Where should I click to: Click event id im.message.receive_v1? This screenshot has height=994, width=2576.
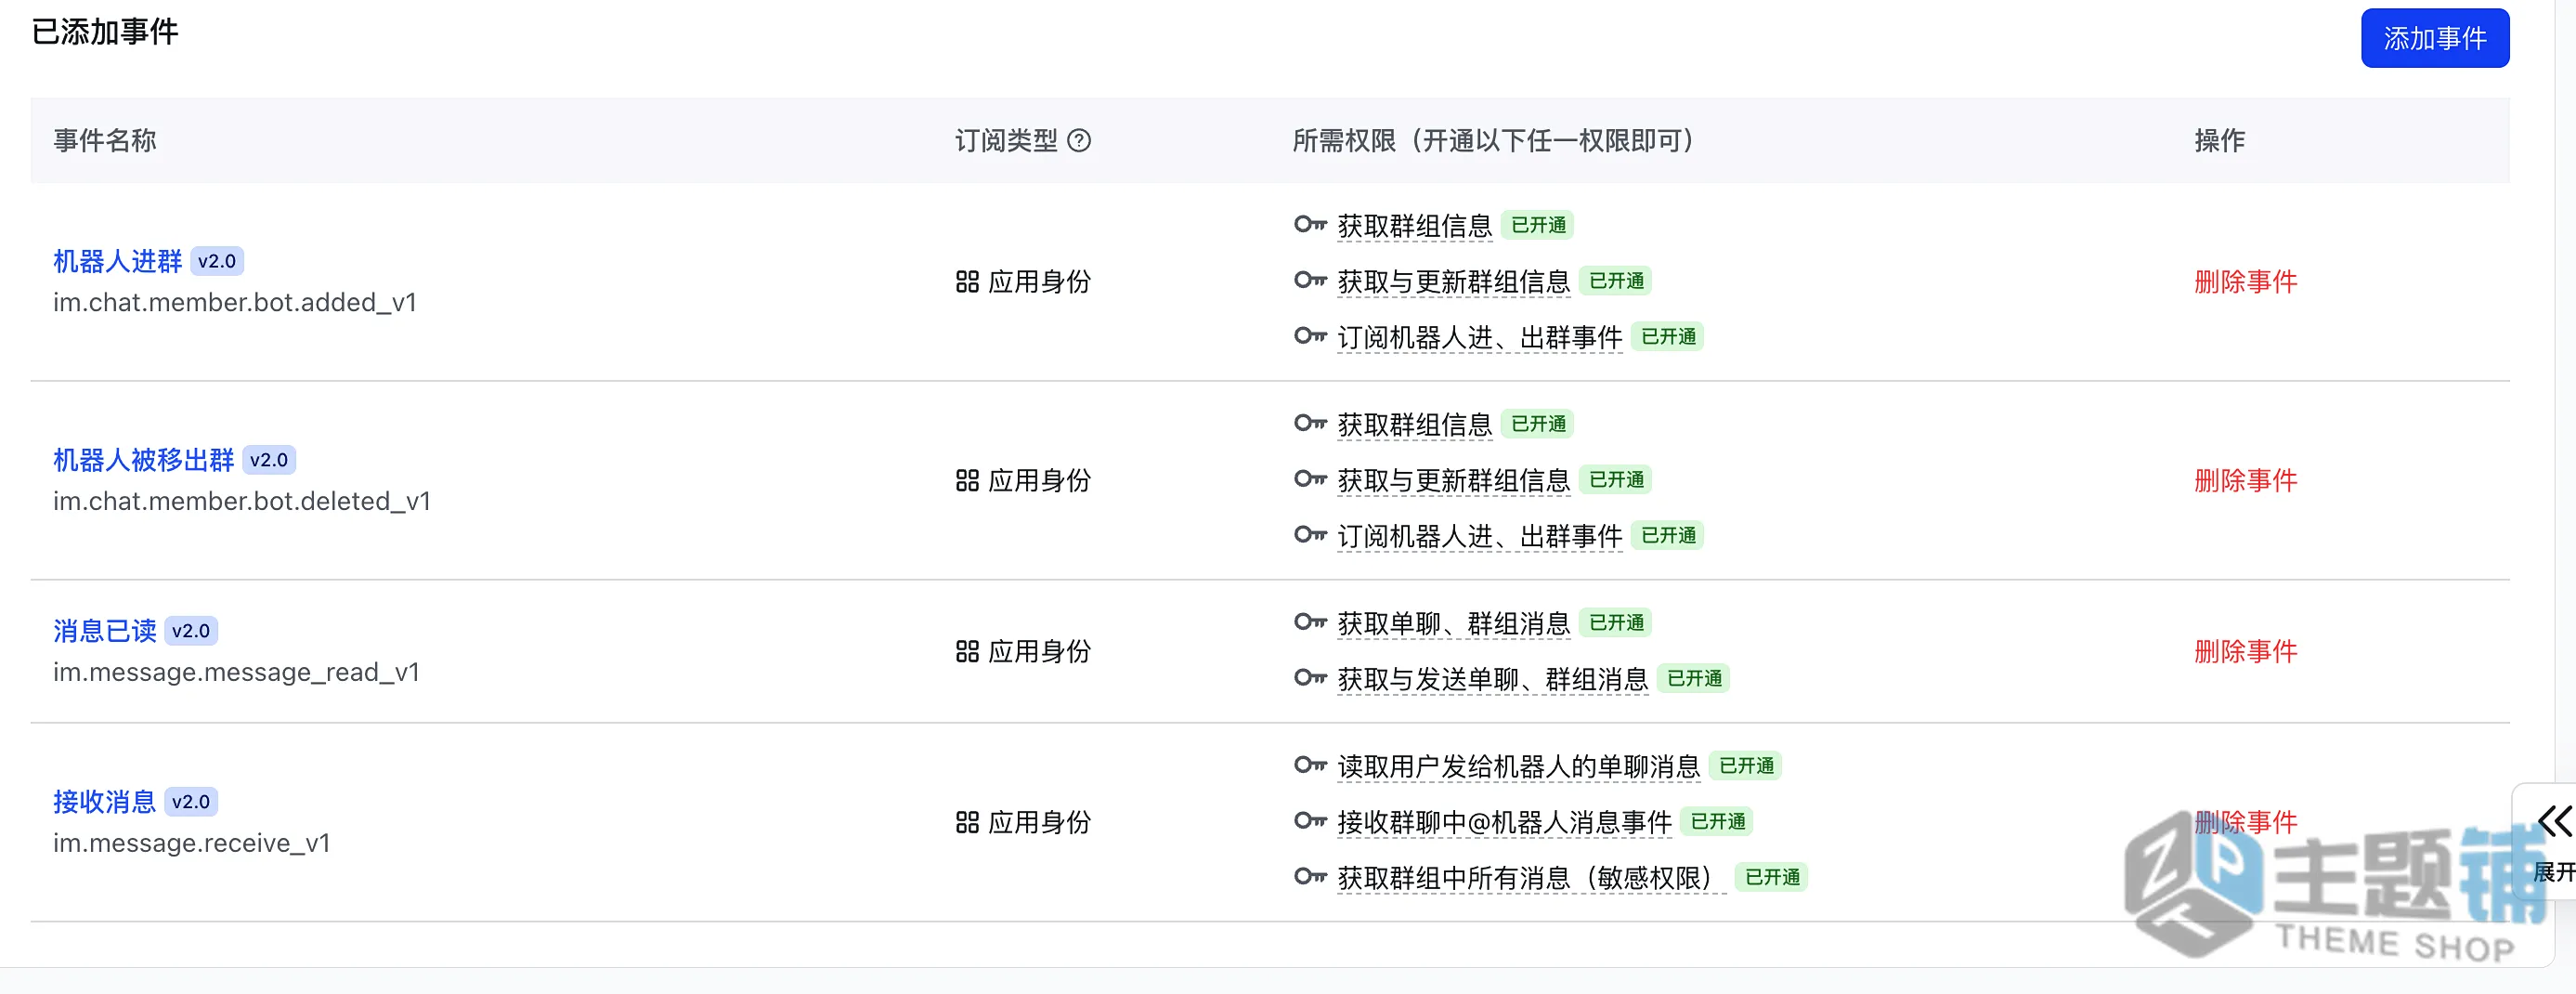pos(191,844)
